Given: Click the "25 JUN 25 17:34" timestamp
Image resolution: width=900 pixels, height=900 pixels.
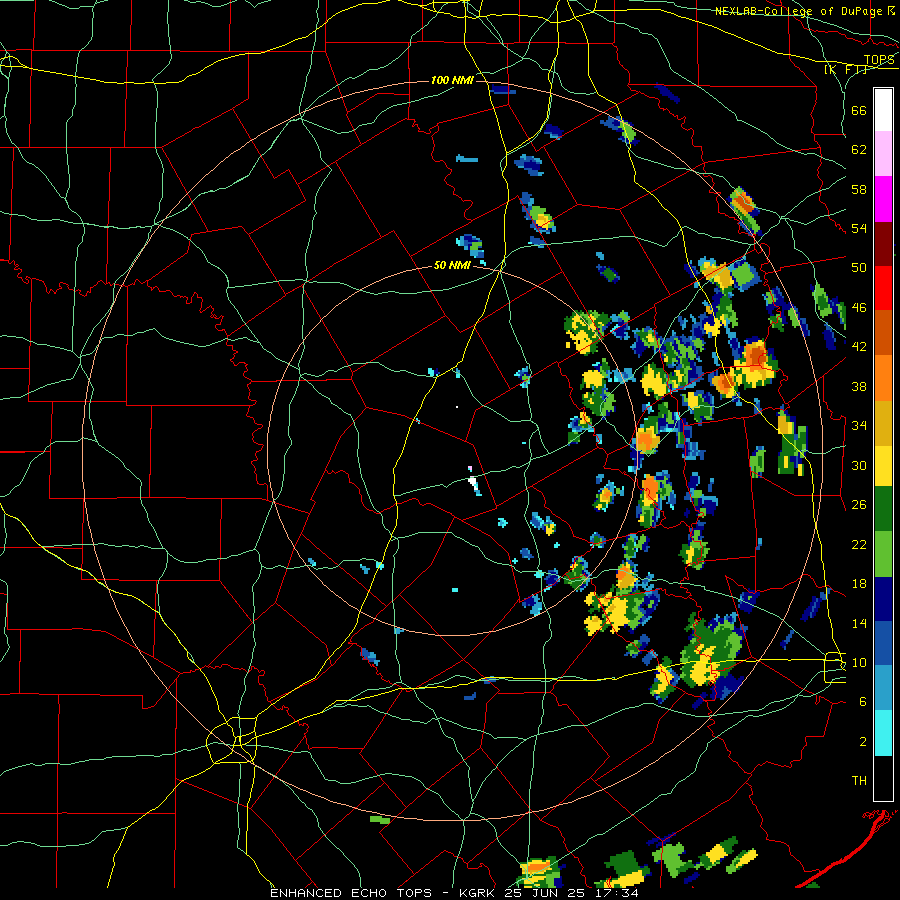Looking at the screenshot, I should click(572, 893).
